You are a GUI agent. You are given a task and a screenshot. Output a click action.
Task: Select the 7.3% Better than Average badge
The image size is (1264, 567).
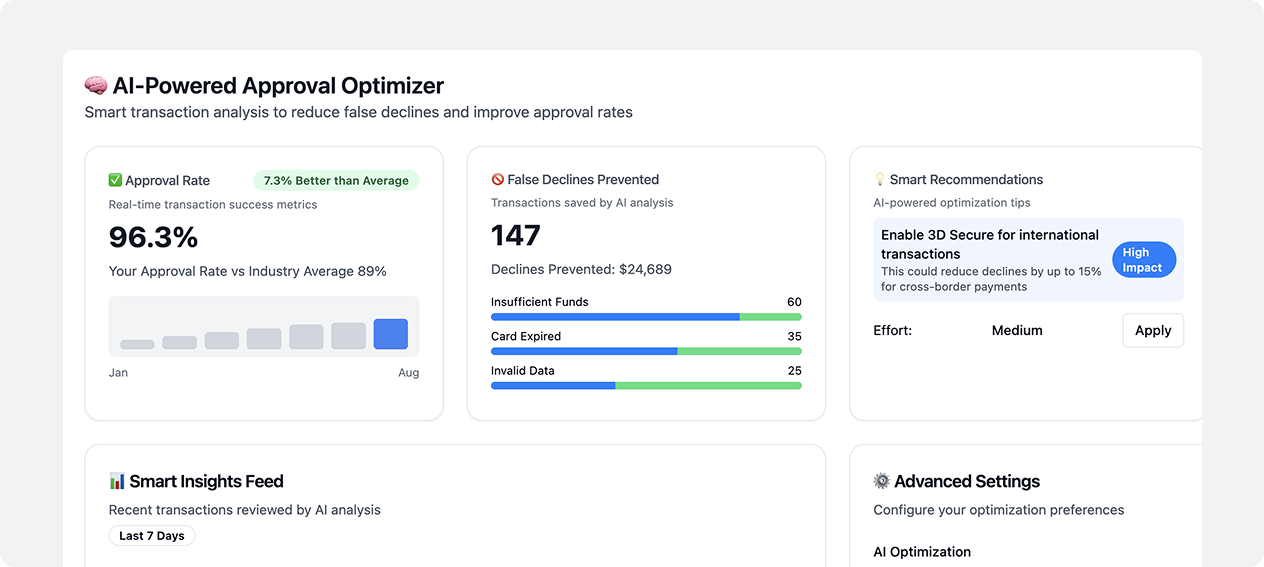point(336,181)
